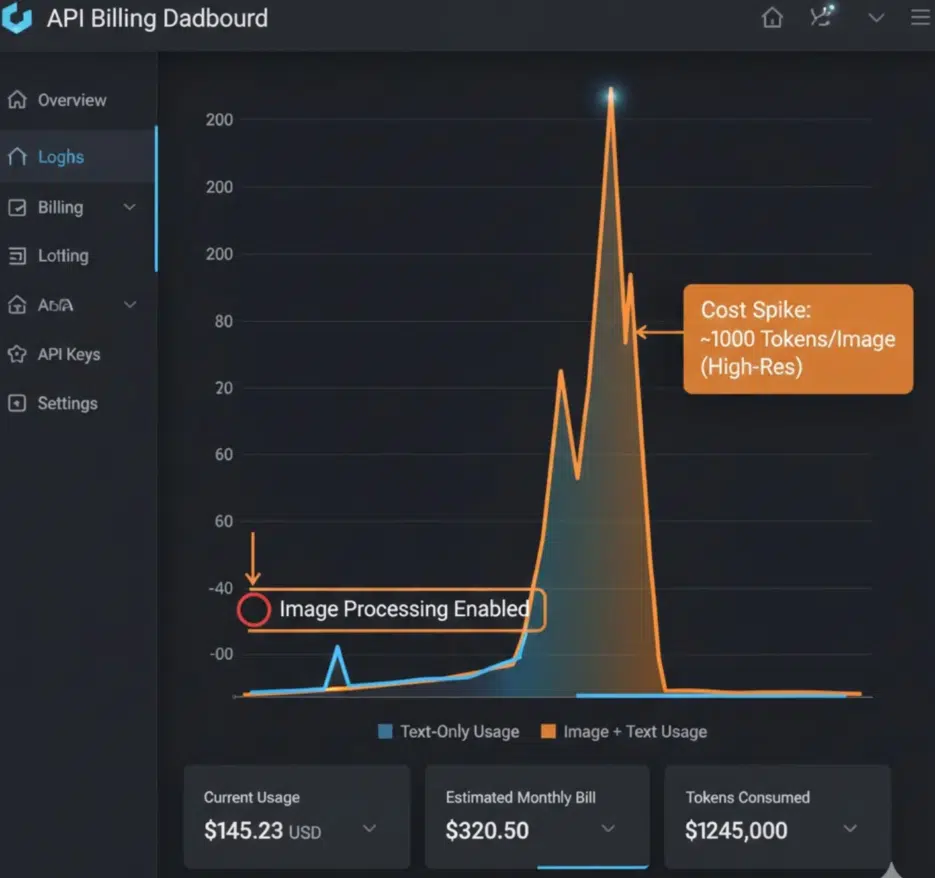
Task: Select the Loghs sidebar icon
Action: [x=17, y=156]
